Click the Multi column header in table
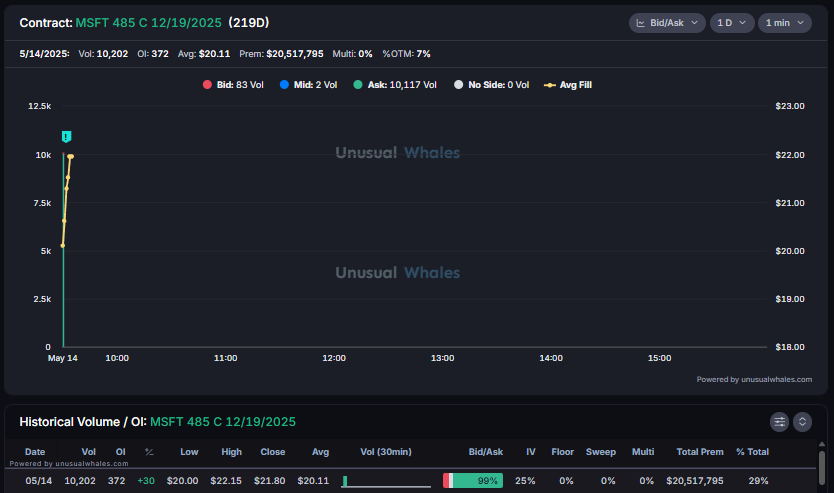This screenshot has height=493, width=834. (643, 452)
